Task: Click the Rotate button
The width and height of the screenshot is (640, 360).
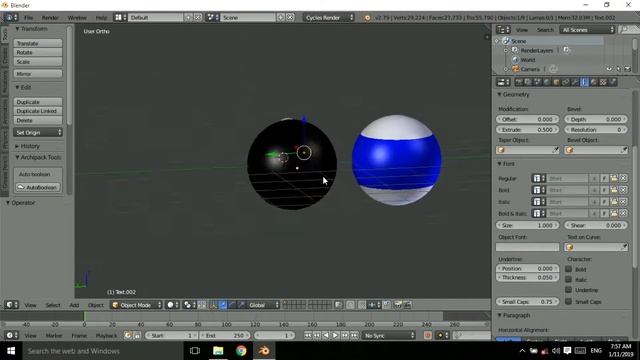Action: coord(38,52)
